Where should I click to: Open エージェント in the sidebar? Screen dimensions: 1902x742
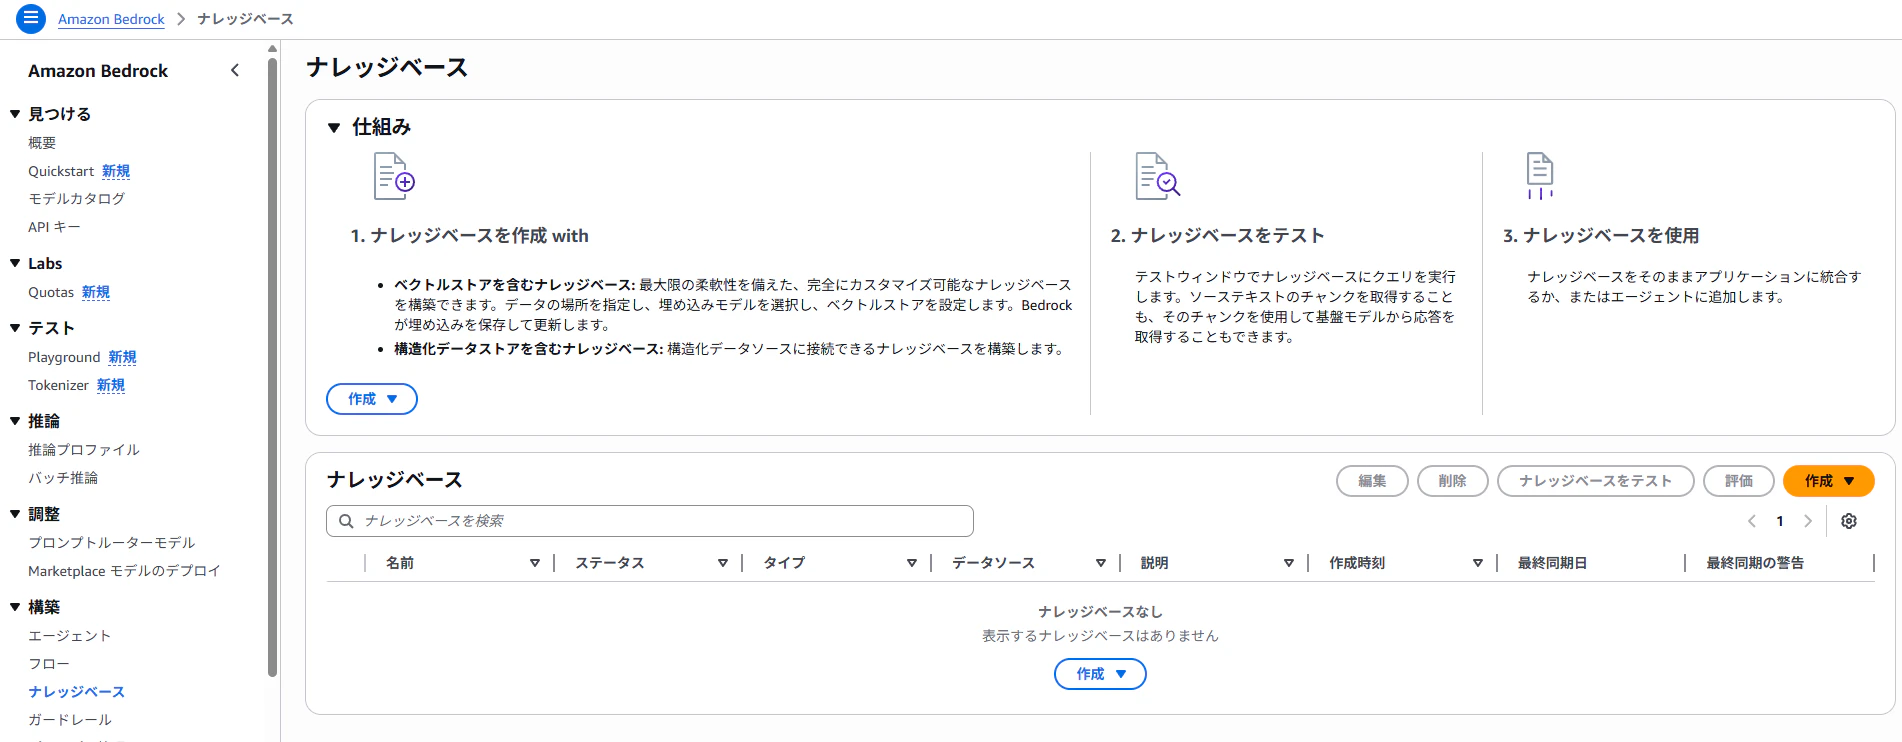(x=70, y=636)
